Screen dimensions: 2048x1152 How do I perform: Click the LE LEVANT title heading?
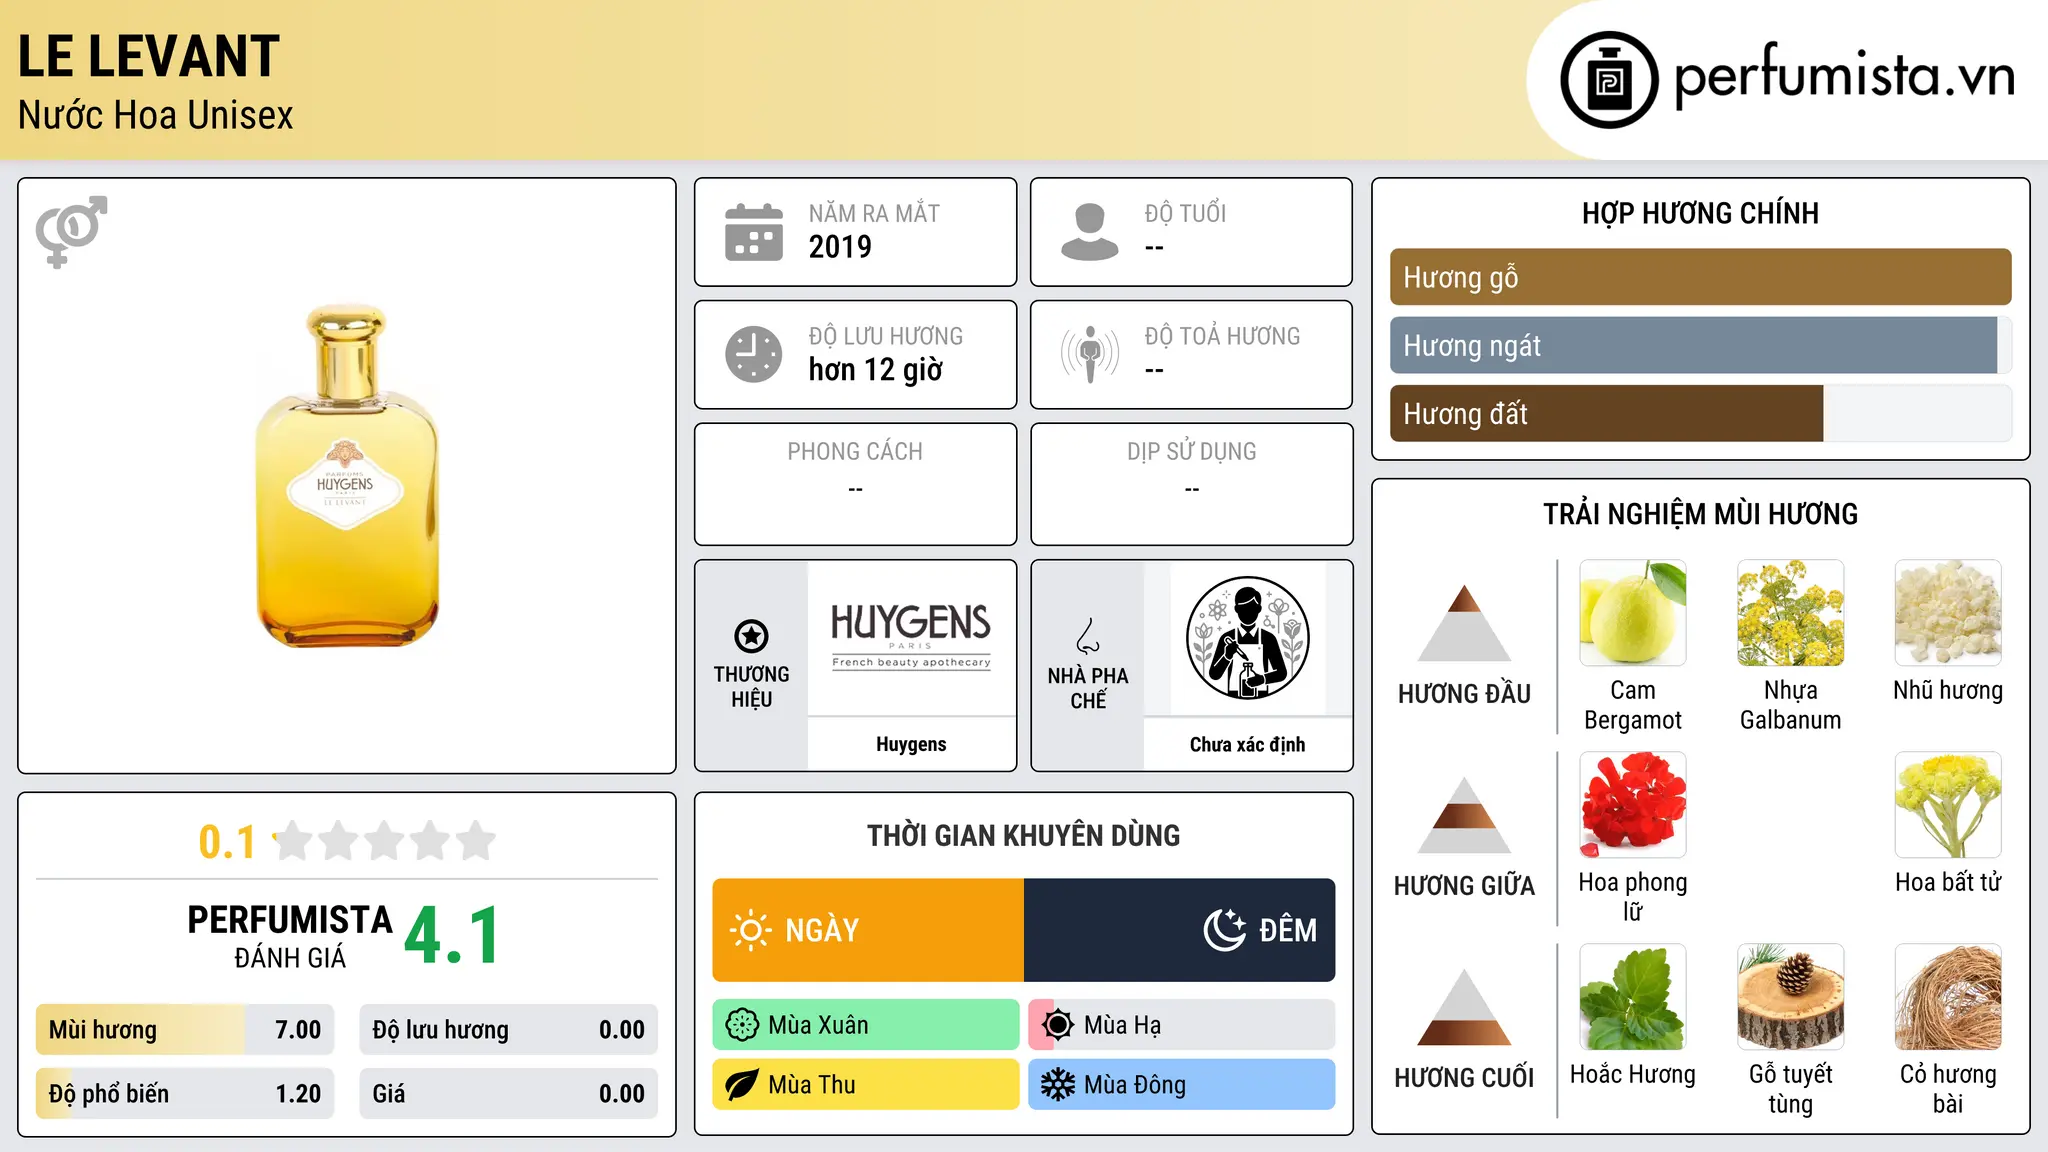[149, 56]
